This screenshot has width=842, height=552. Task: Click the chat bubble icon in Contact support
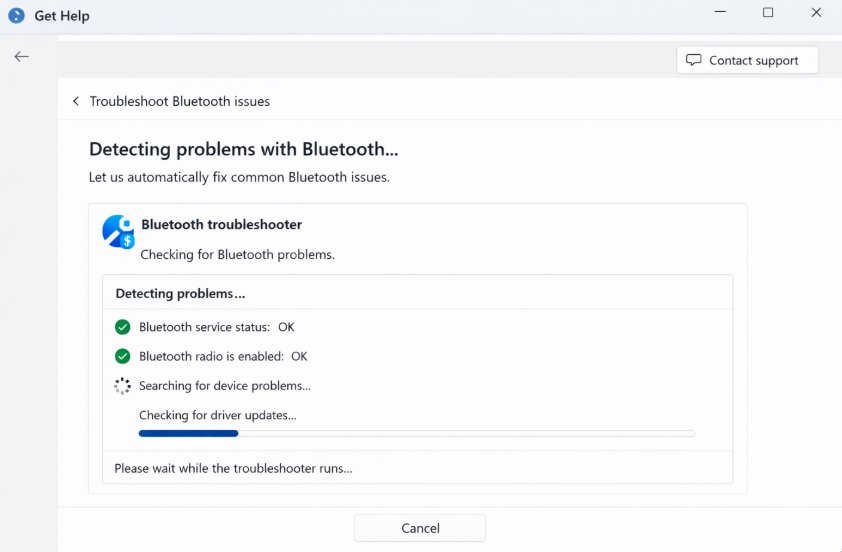point(694,60)
